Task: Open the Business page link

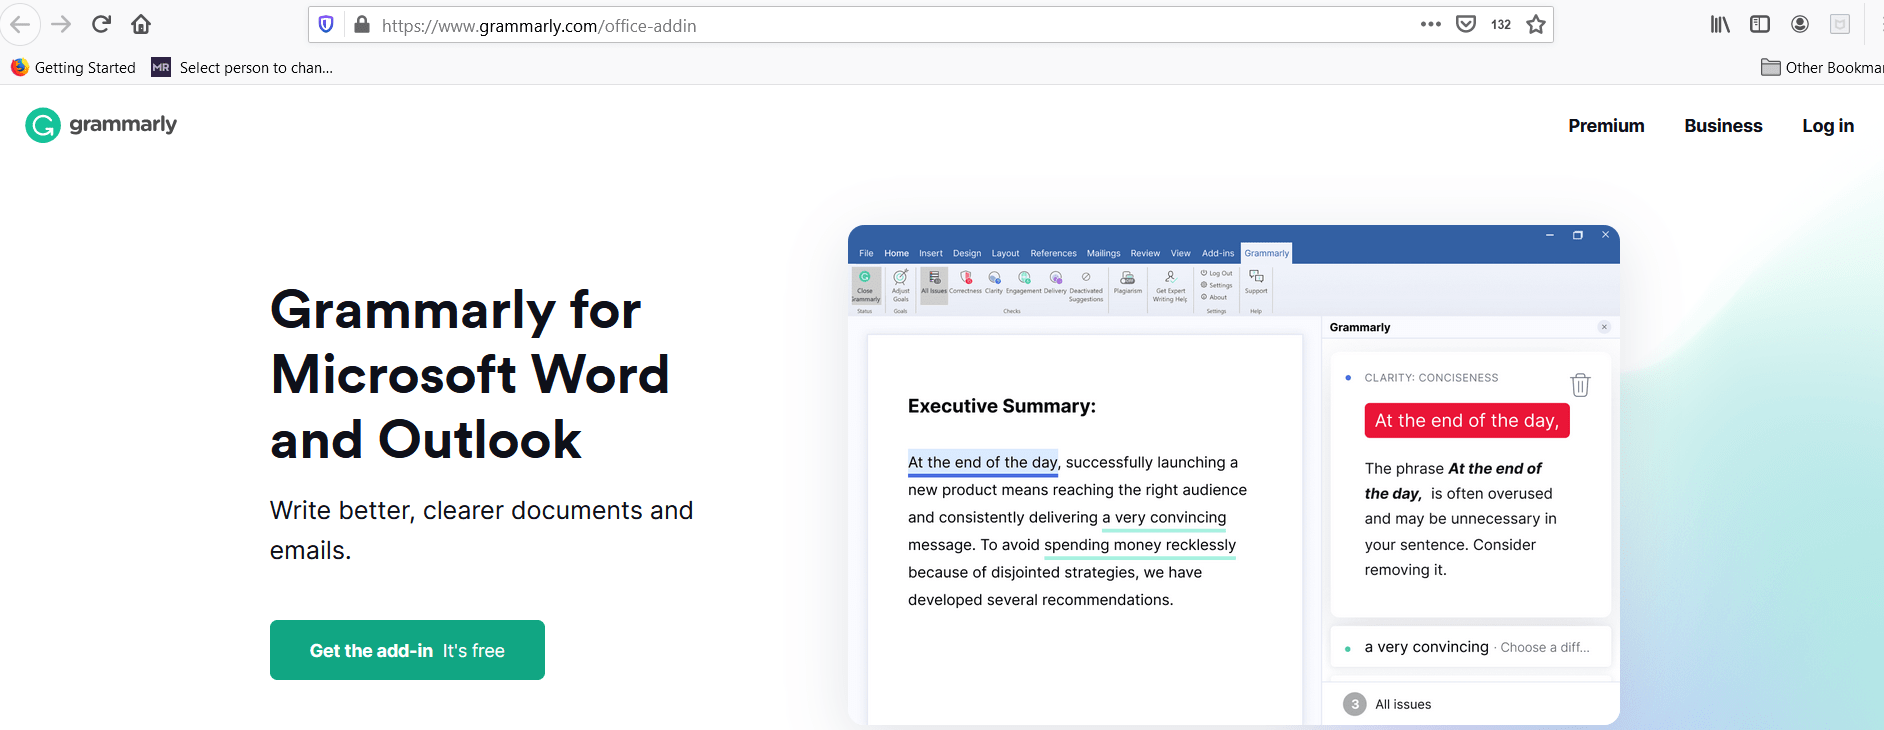Action: (1723, 126)
